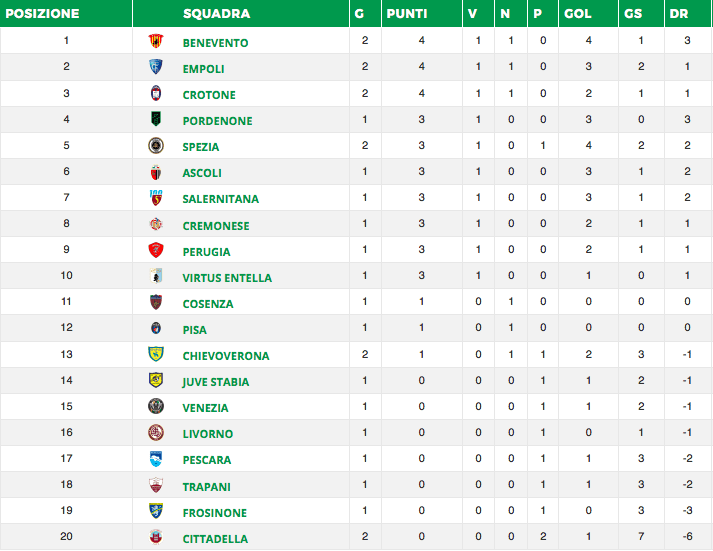Image resolution: width=713 pixels, height=551 pixels.
Task: Click the Cittadella team crest icon
Action: 155,538
